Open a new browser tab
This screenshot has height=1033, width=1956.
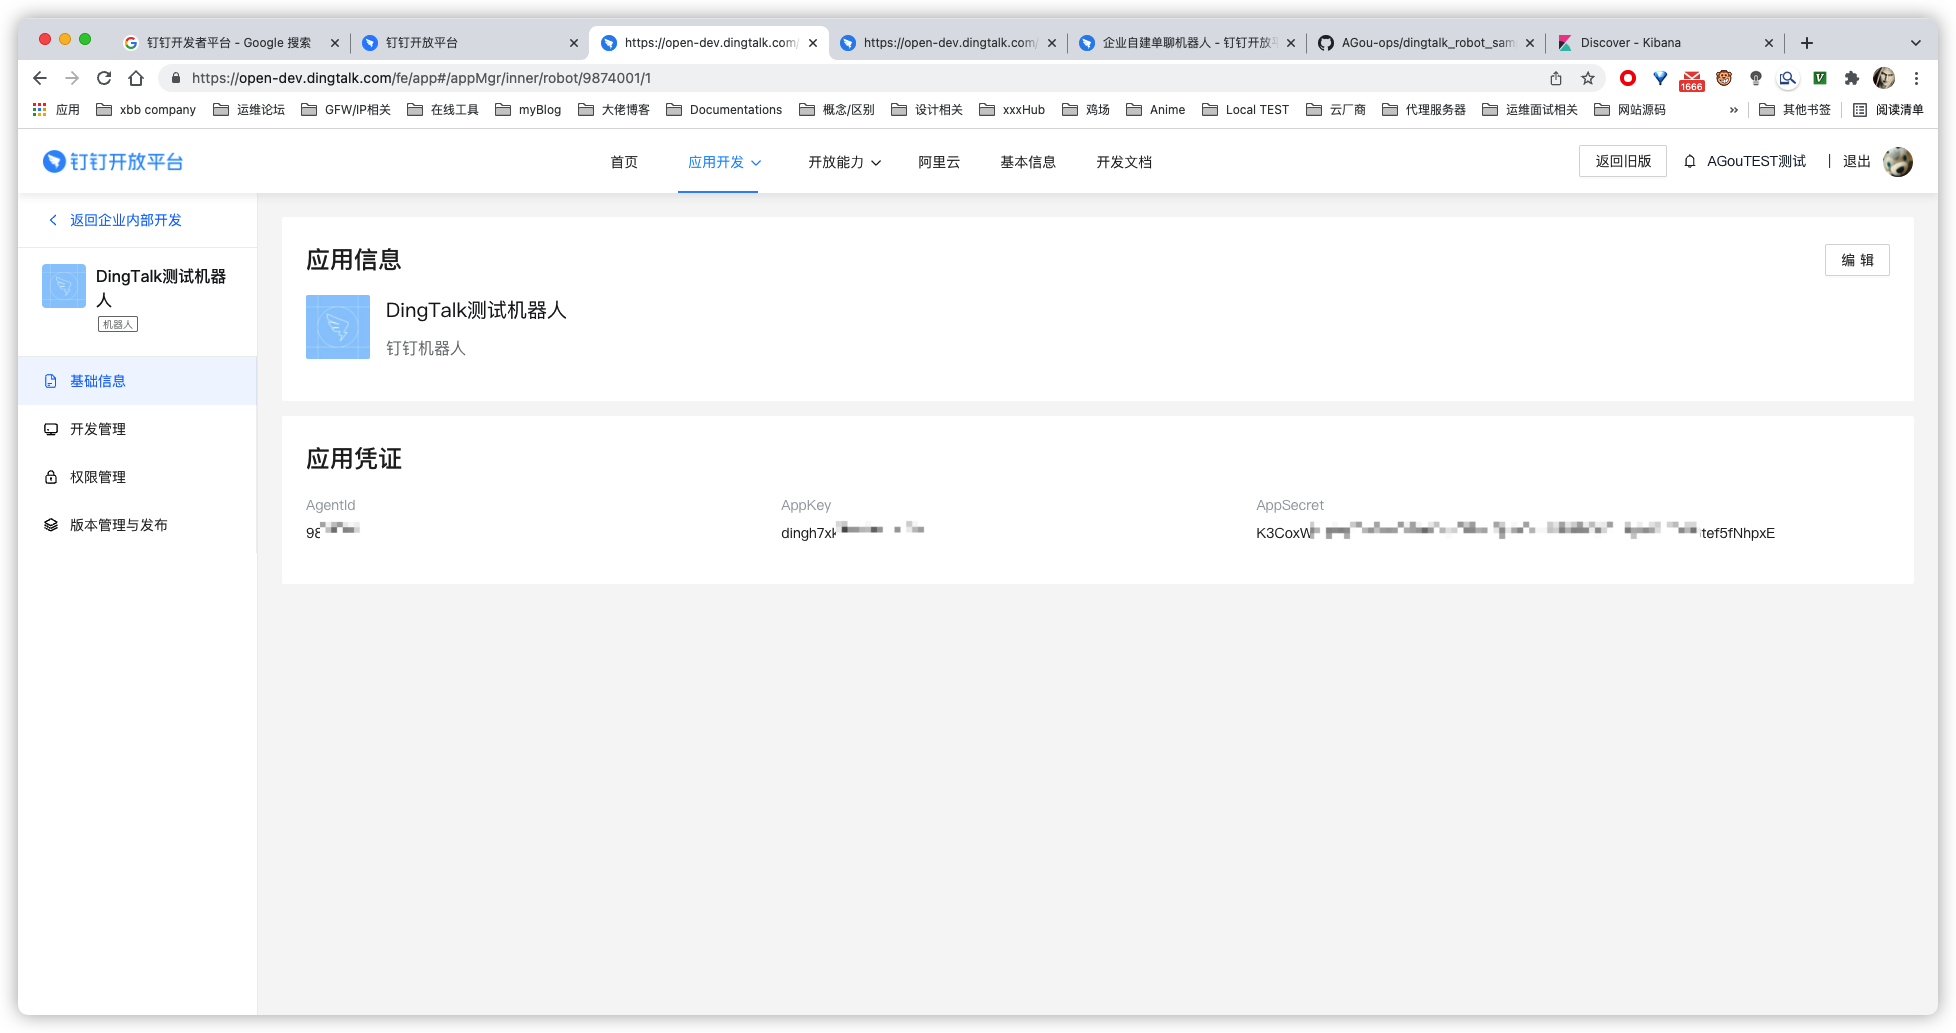pos(1807,43)
